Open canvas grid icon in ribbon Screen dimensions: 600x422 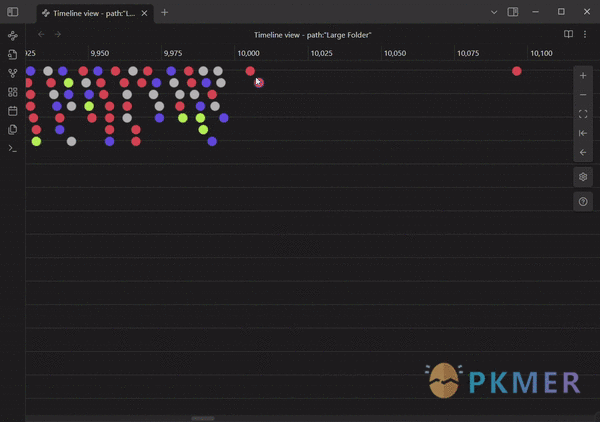(13, 92)
